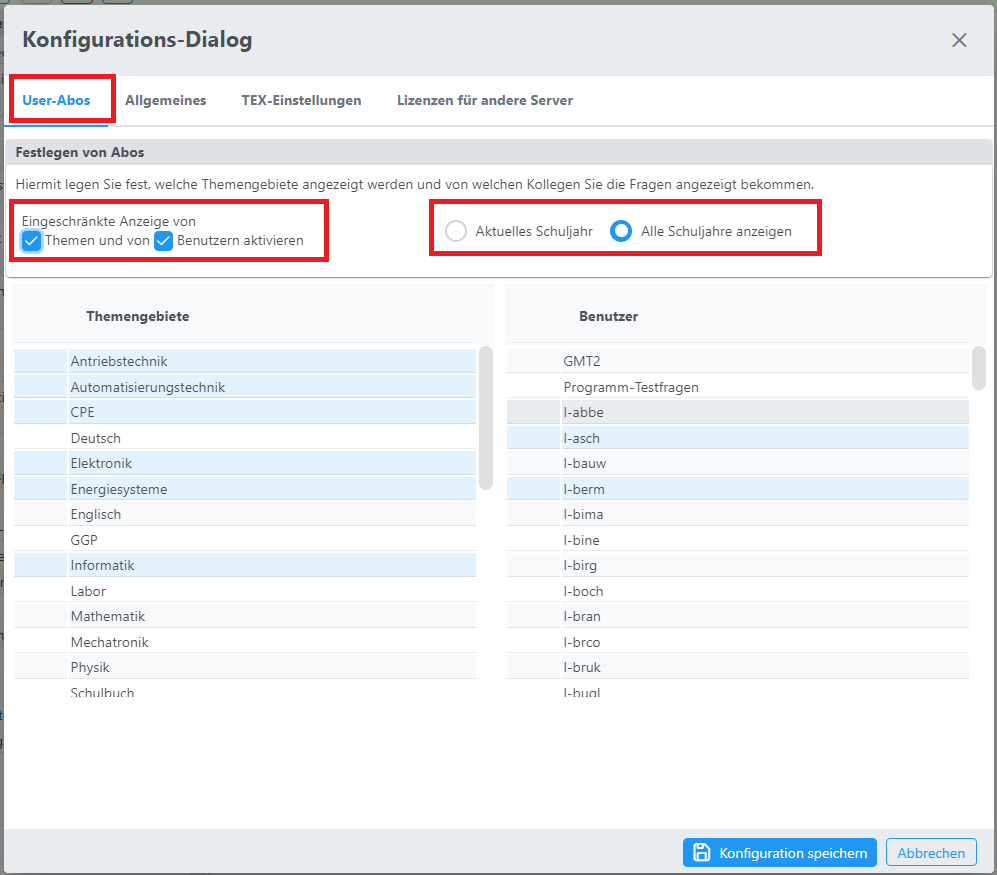Viewport: 997px width, 875px height.
Task: Choose Alle Schuljahre anzeigen radio option
Action: (621, 231)
